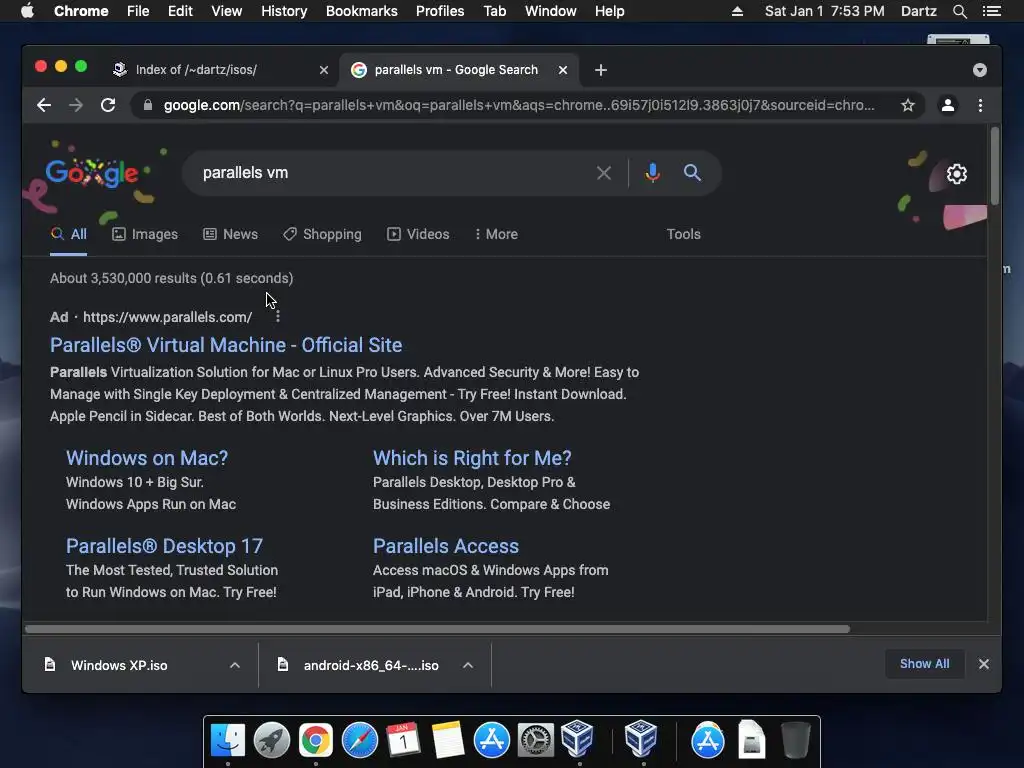
Task: Click the Google holiday doodle logo
Action: click(x=92, y=173)
